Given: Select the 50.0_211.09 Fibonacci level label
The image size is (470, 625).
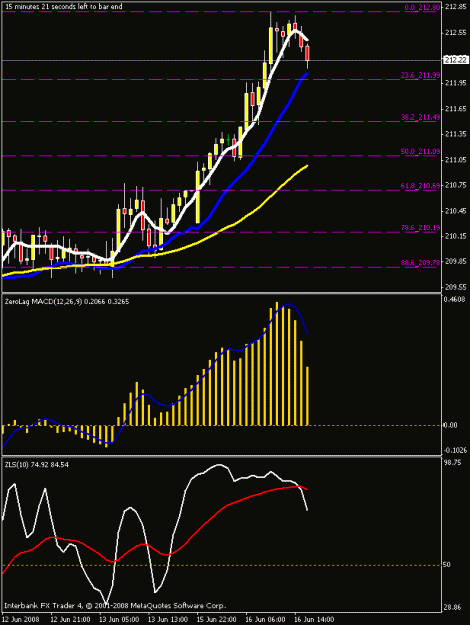Looking at the screenshot, I should (420, 151).
